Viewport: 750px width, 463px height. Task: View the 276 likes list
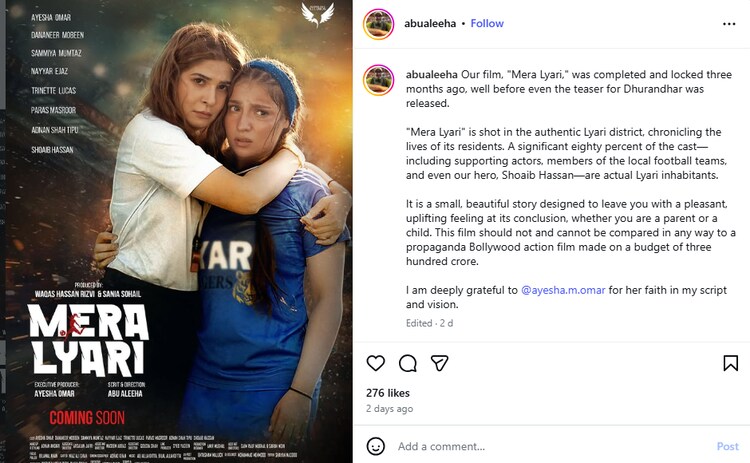pyautogui.click(x=388, y=393)
